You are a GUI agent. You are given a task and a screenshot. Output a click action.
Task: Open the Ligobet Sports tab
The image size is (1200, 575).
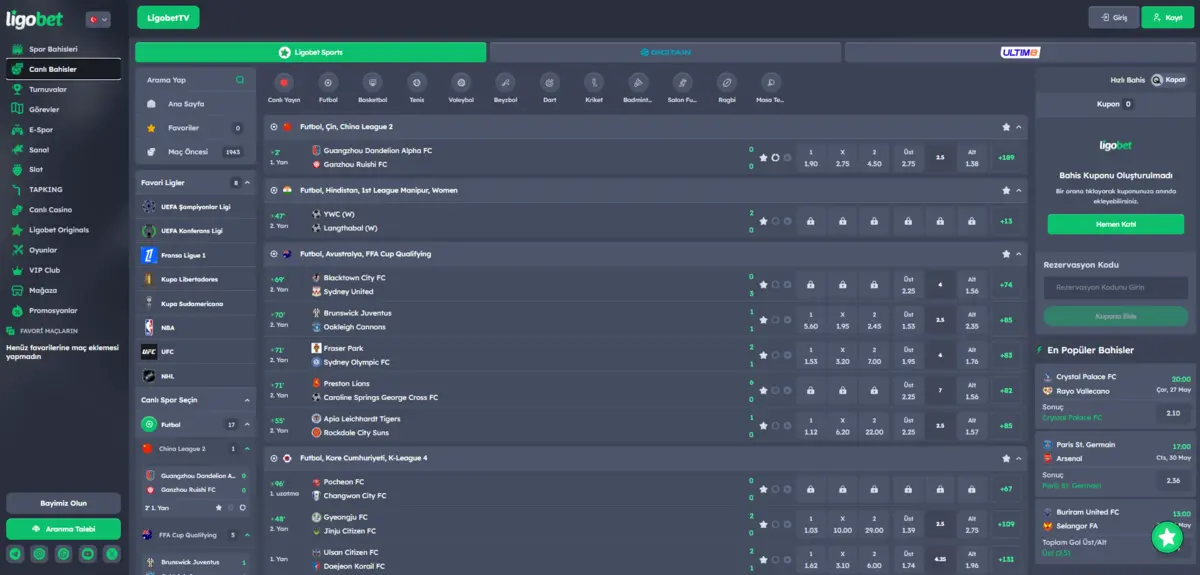pos(311,52)
